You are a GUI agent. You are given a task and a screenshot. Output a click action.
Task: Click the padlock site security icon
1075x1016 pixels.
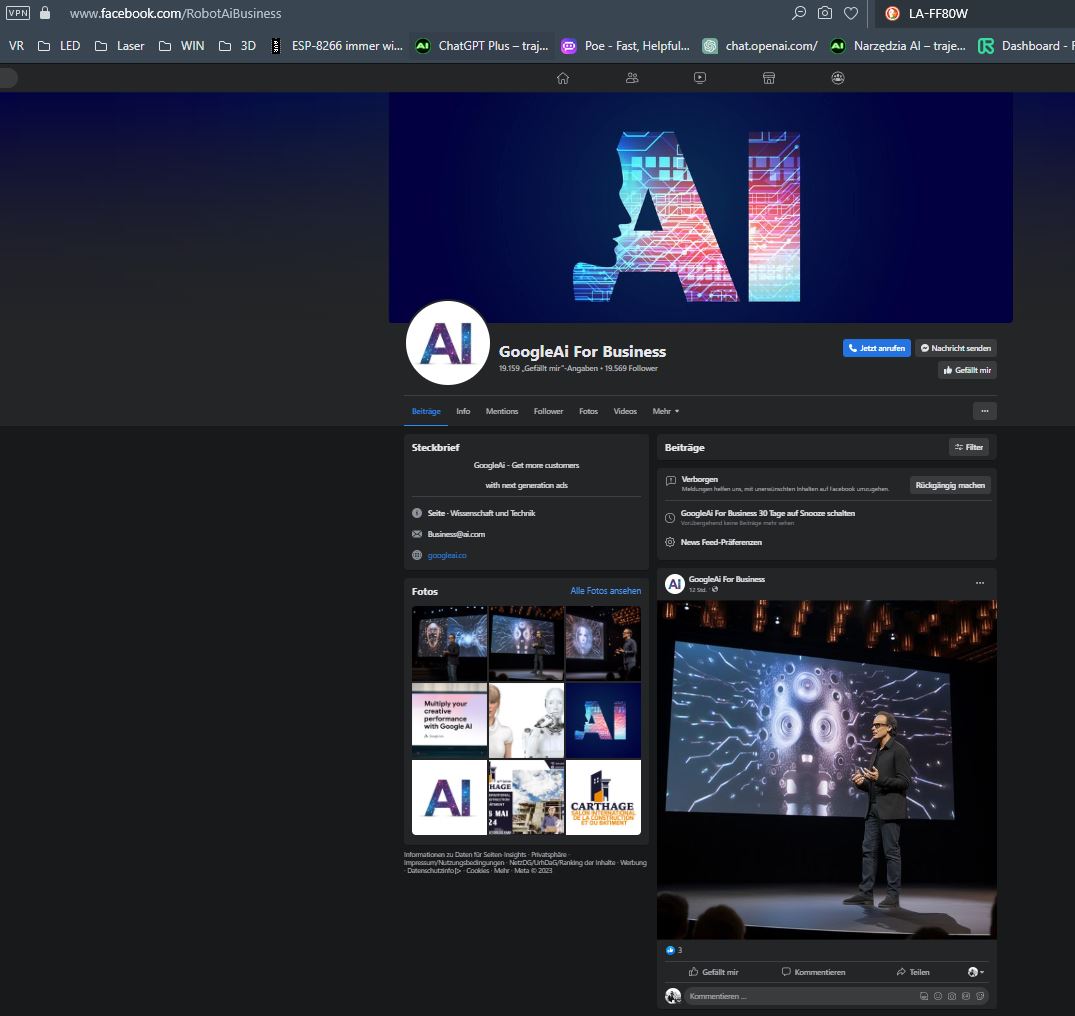tap(45, 12)
